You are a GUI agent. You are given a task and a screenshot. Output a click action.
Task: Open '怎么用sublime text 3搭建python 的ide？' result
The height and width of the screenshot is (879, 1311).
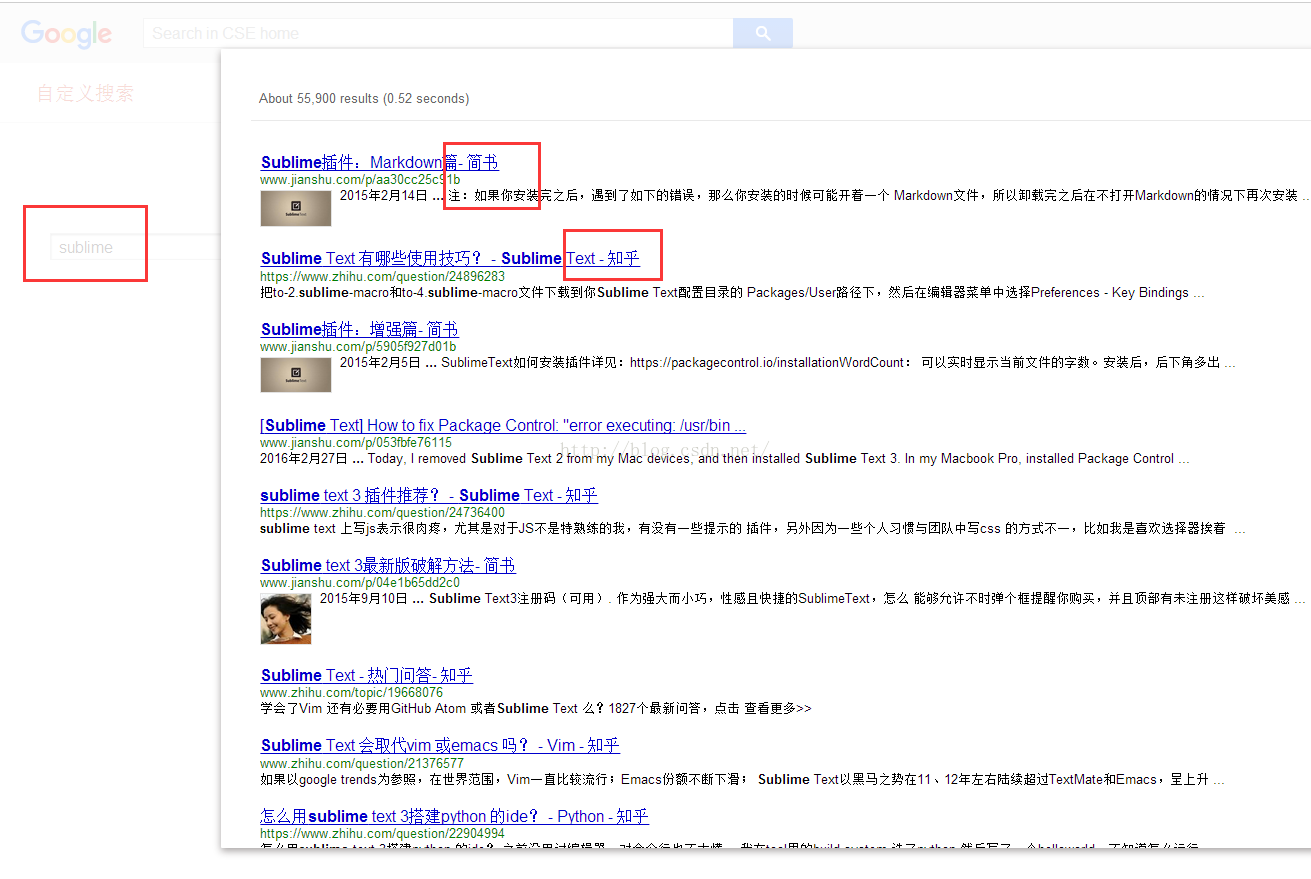454,816
